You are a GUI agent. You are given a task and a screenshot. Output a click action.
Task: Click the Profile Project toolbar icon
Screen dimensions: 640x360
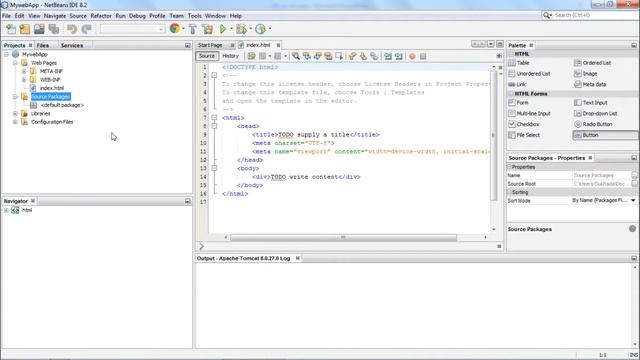(260, 29)
